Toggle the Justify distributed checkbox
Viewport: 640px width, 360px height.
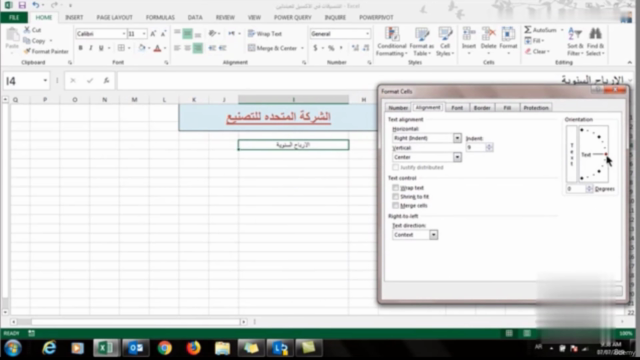(x=396, y=168)
